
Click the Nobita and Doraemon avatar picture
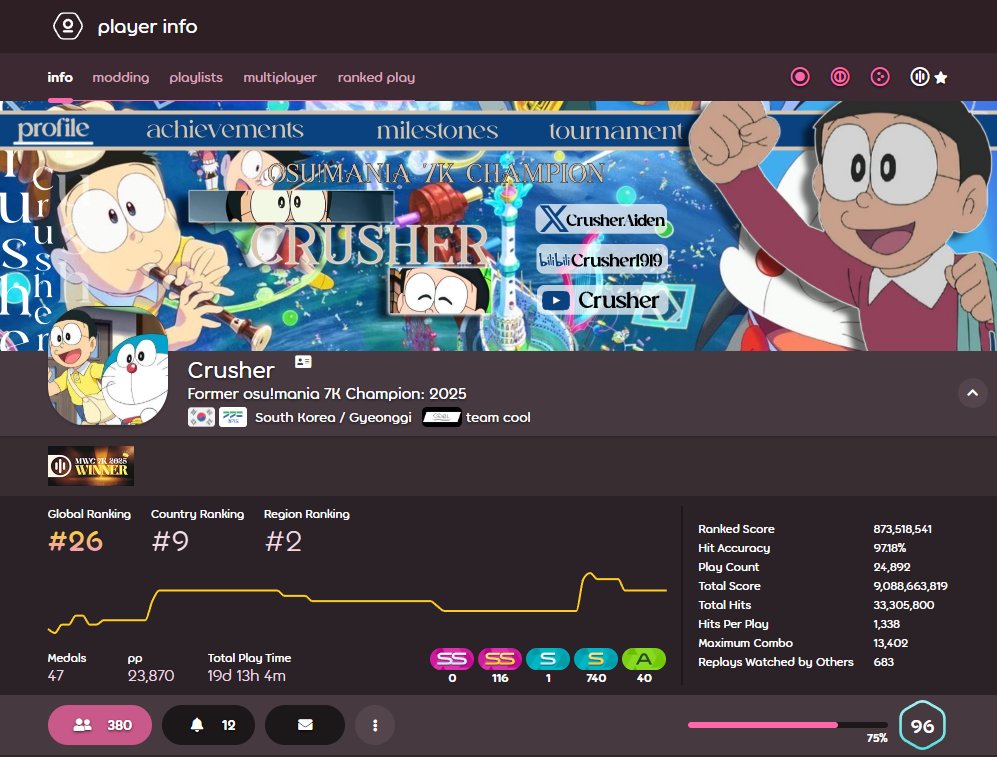coord(108,365)
